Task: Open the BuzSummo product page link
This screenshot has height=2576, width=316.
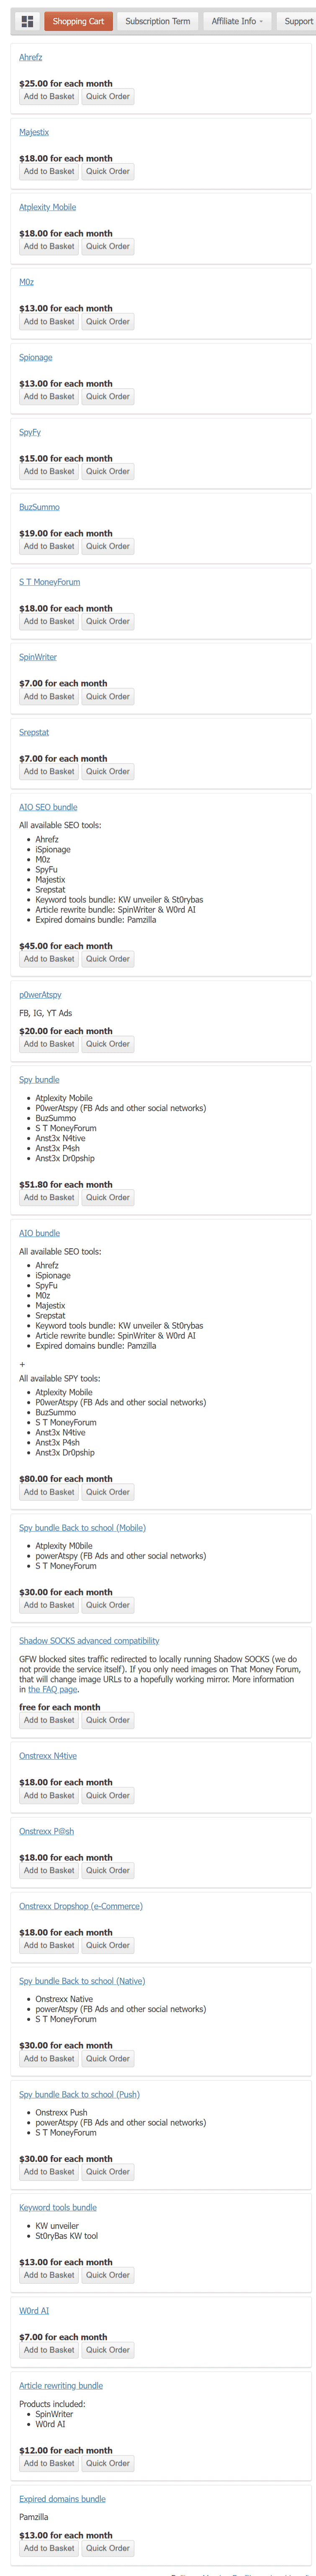Action: [x=39, y=507]
